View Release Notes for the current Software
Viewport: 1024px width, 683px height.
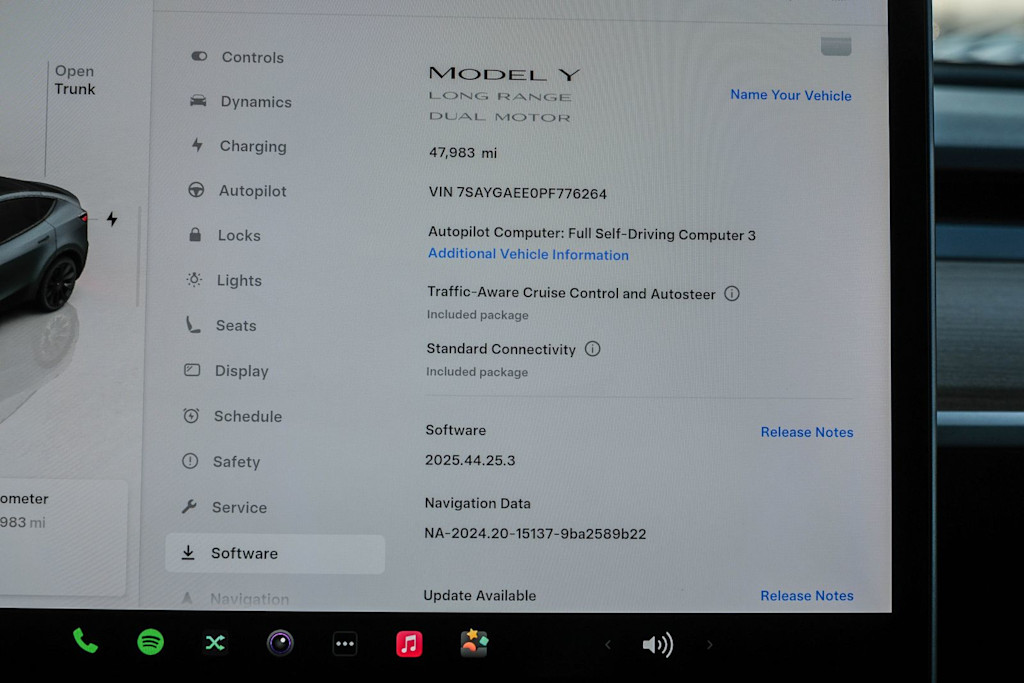[x=807, y=432]
